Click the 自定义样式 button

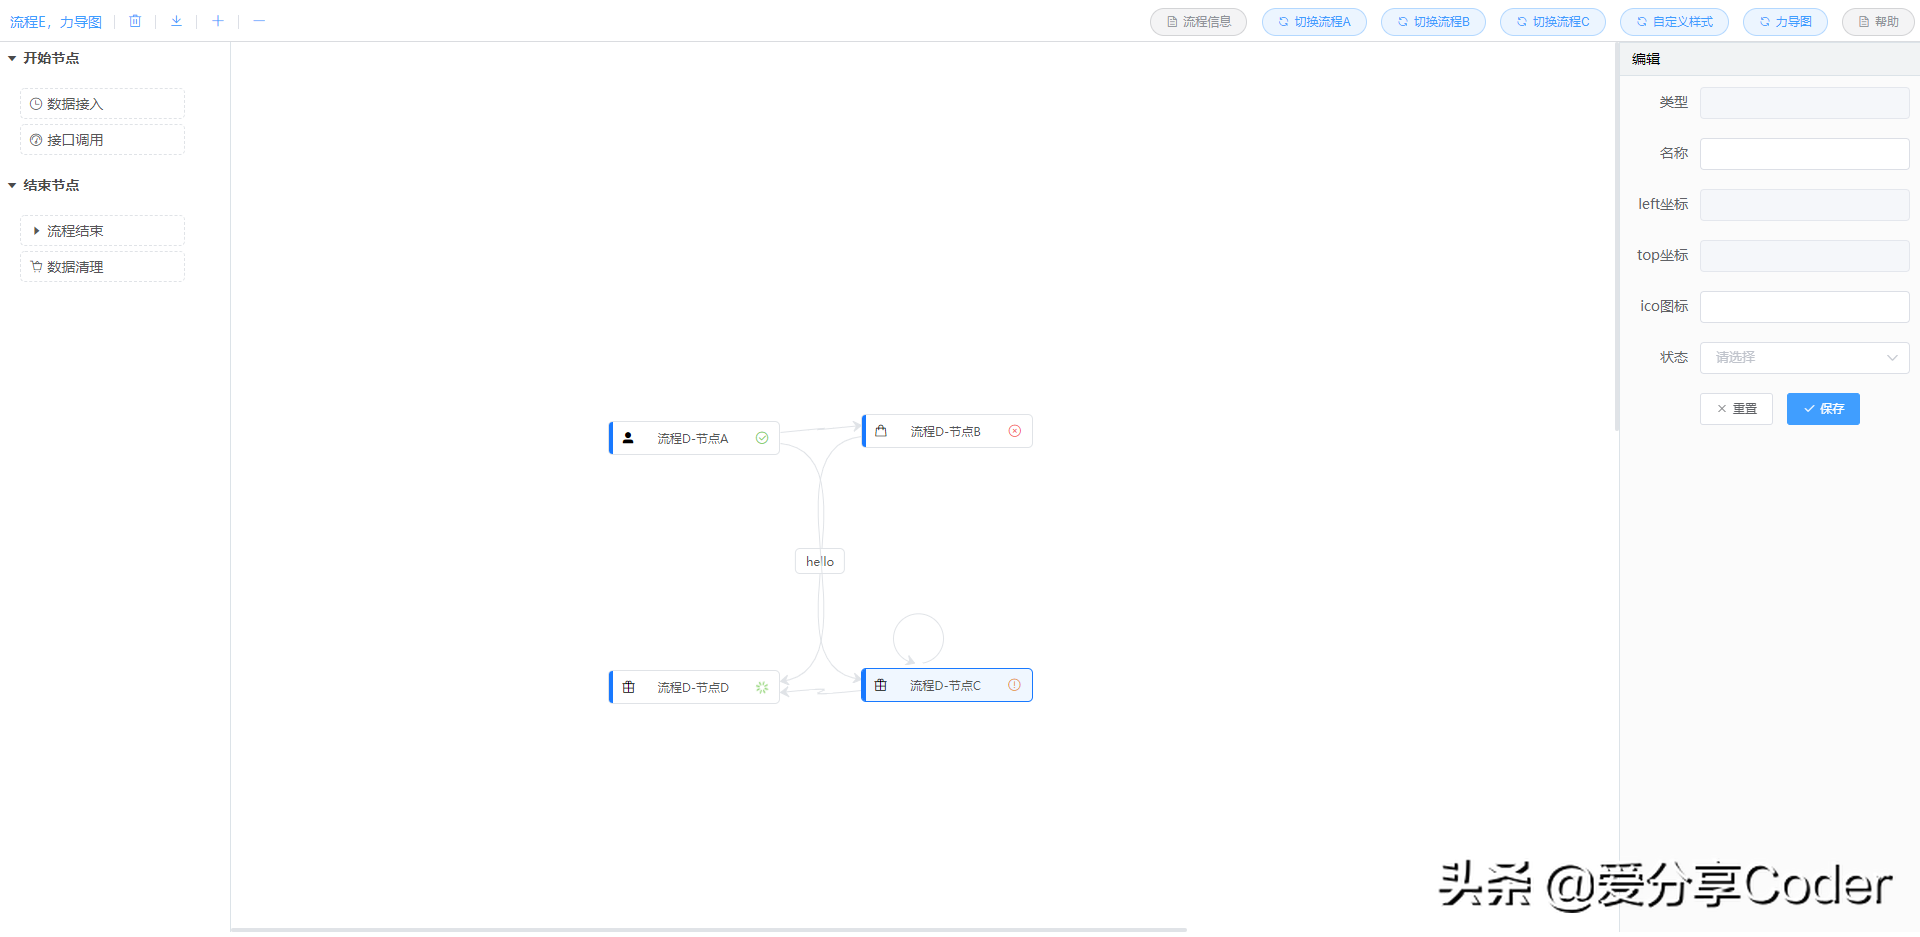coord(1674,22)
